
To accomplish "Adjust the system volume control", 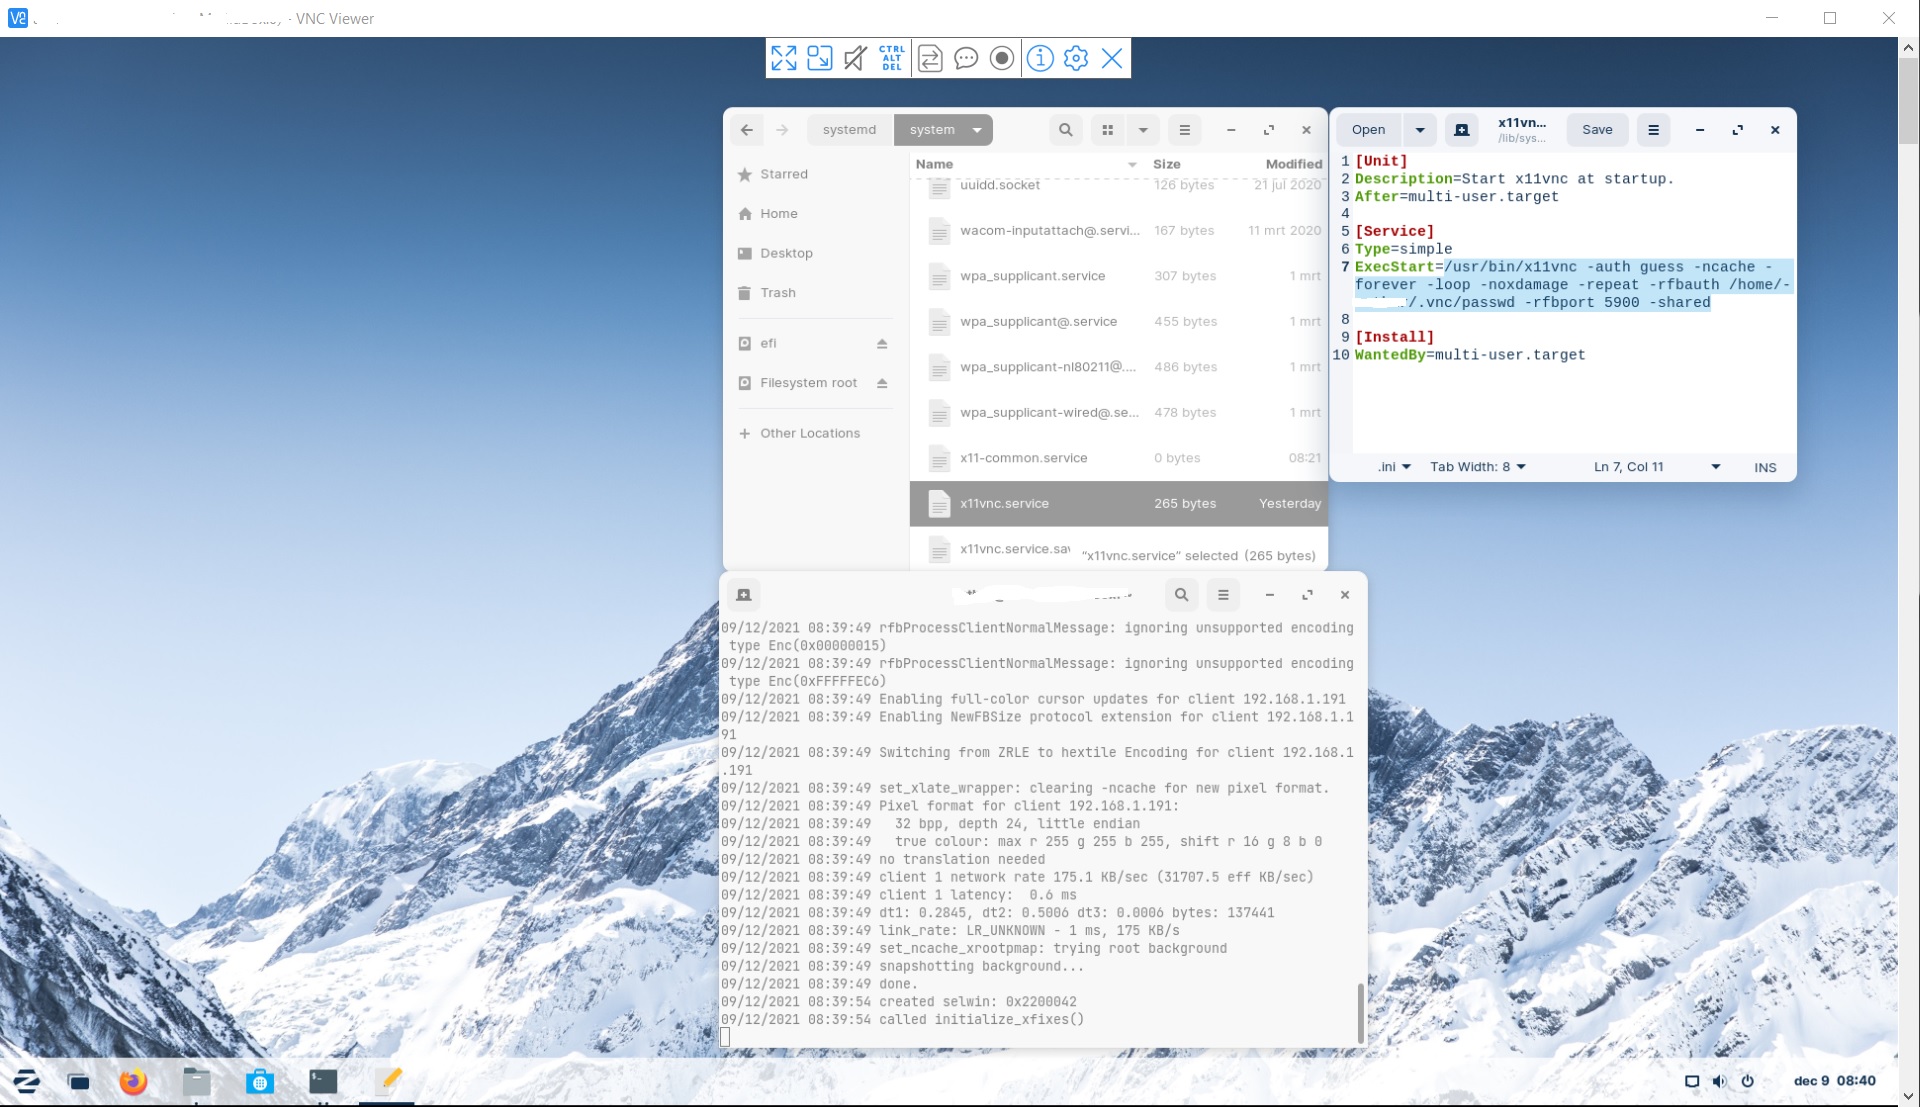I will [1719, 1081].
